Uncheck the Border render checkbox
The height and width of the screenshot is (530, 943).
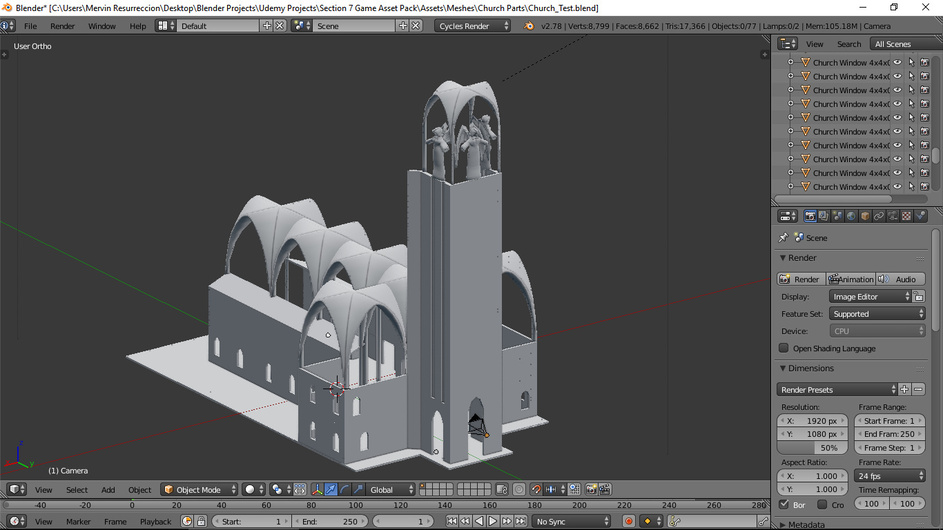pos(784,505)
